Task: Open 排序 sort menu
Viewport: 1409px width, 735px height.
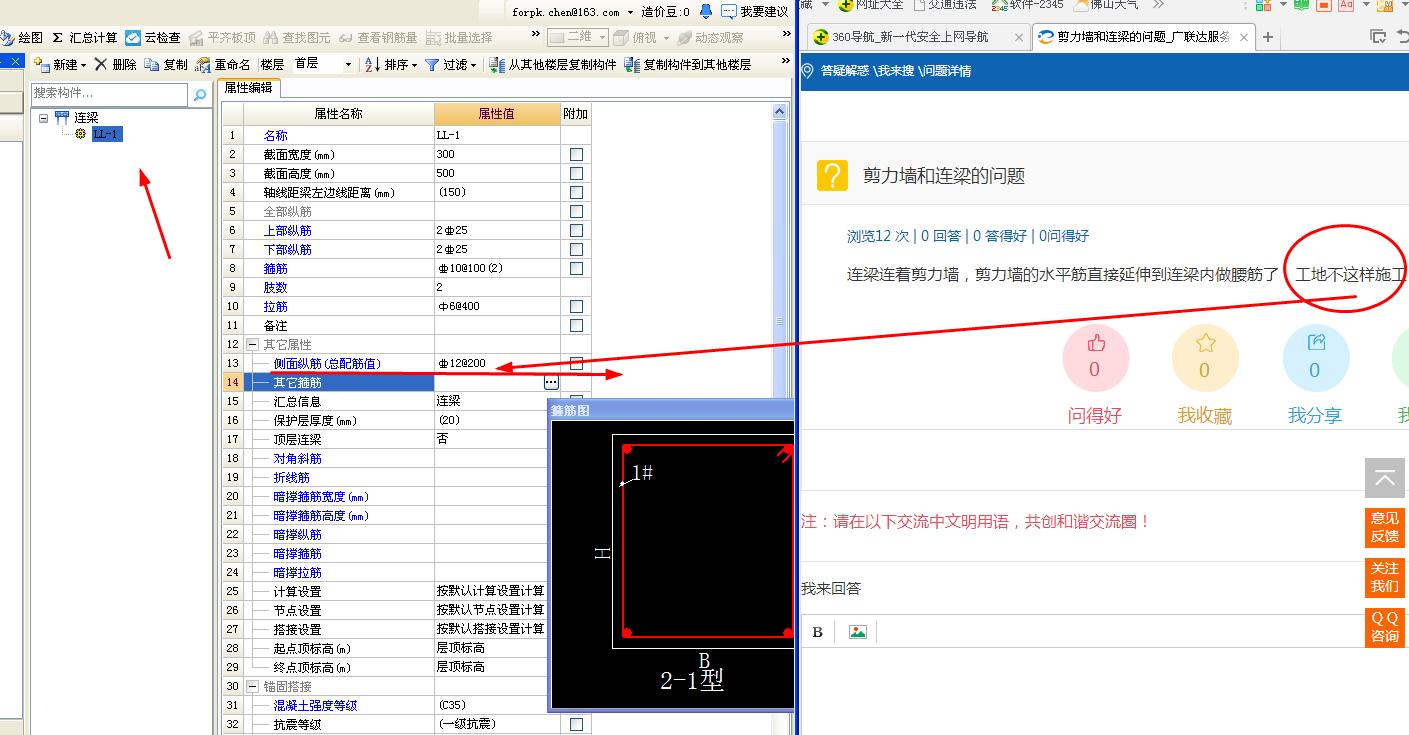Action: coord(390,65)
